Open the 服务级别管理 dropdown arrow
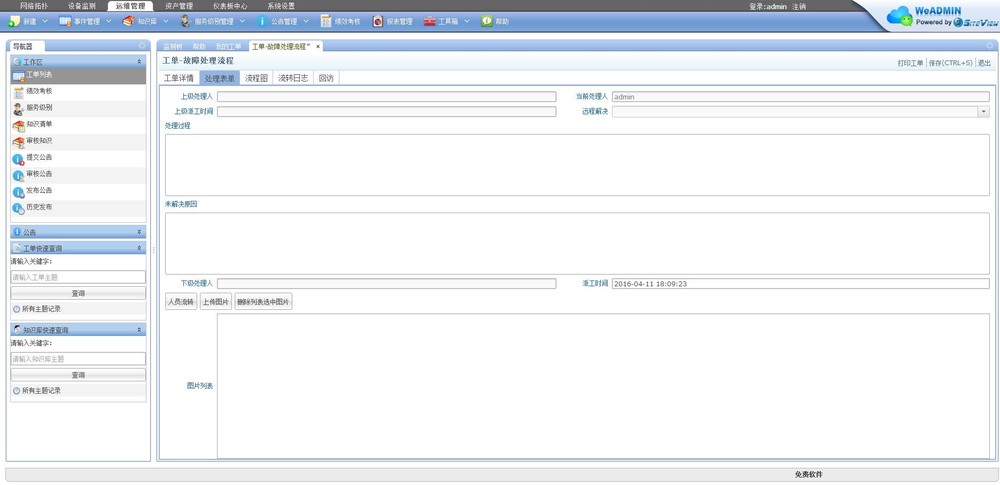1000x485 pixels. click(242, 21)
